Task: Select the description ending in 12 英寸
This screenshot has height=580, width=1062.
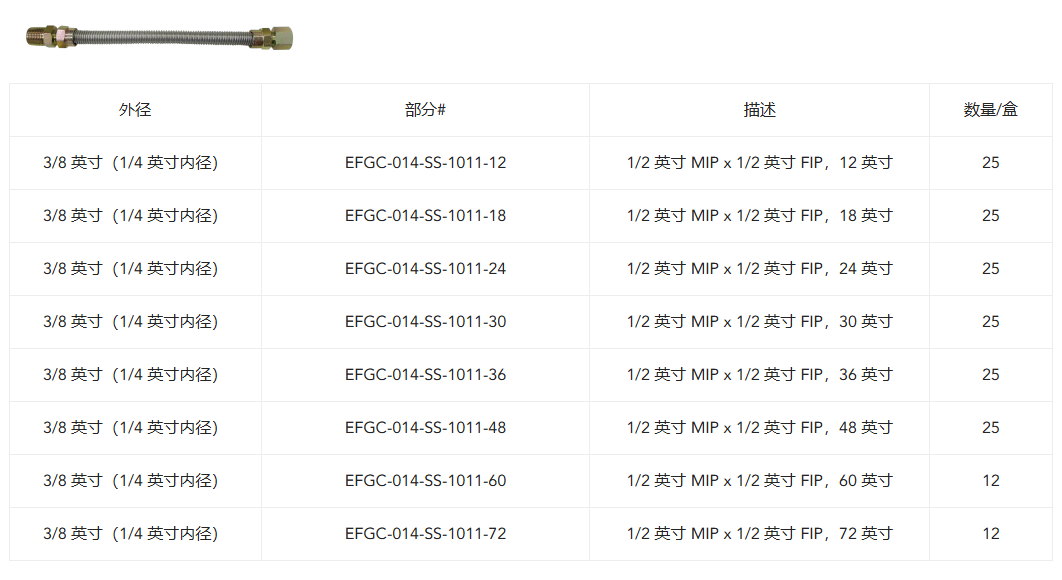Action: (759, 163)
